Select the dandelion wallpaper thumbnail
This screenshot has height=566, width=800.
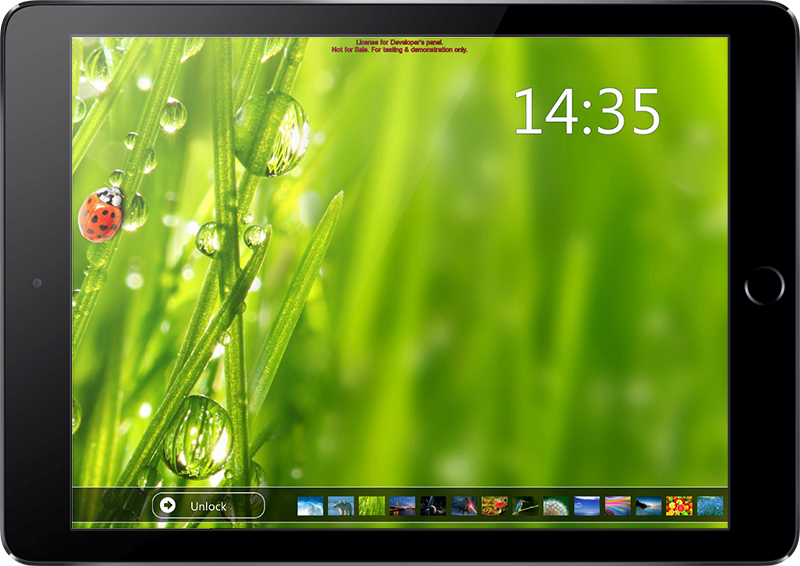[x=556, y=506]
